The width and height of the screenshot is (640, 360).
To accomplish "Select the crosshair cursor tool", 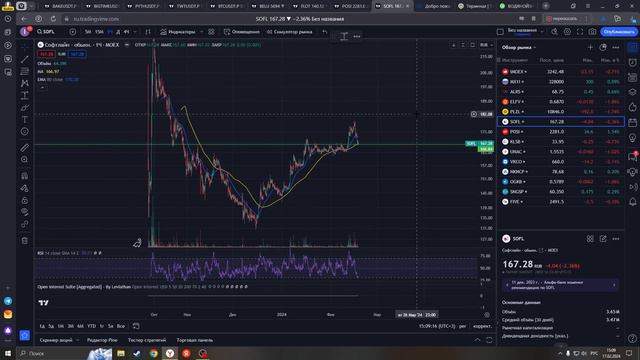I will 24,47.
